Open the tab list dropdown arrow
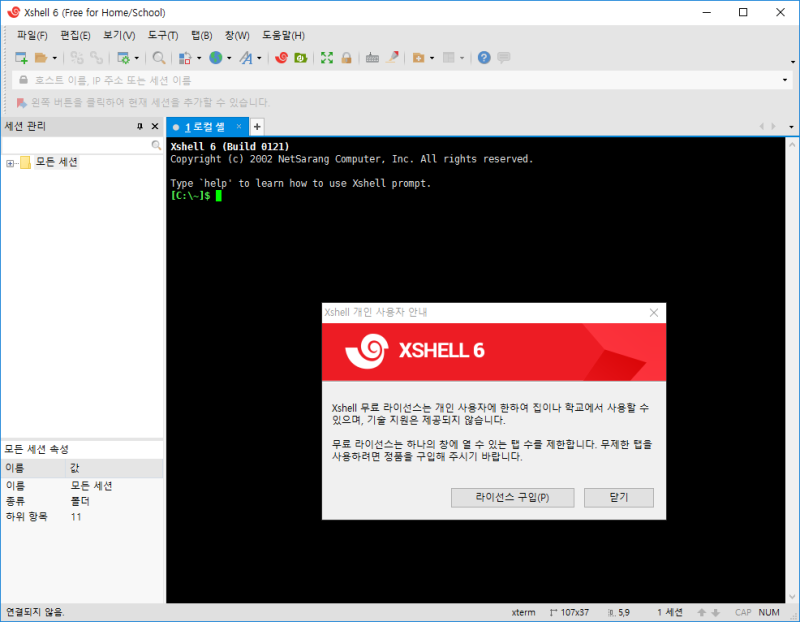The height and width of the screenshot is (622, 800). [x=791, y=127]
